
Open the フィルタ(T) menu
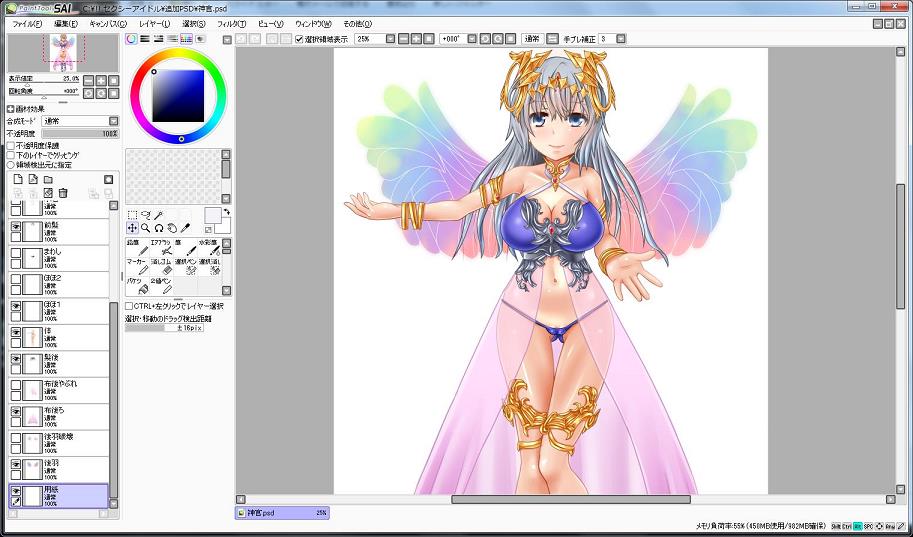tap(231, 23)
